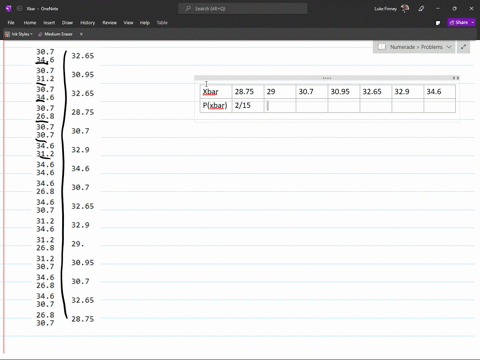Screen dimensions: 480x360
Task: Click empty P(xbar) cell under 30.95
Action: (x=344, y=106)
